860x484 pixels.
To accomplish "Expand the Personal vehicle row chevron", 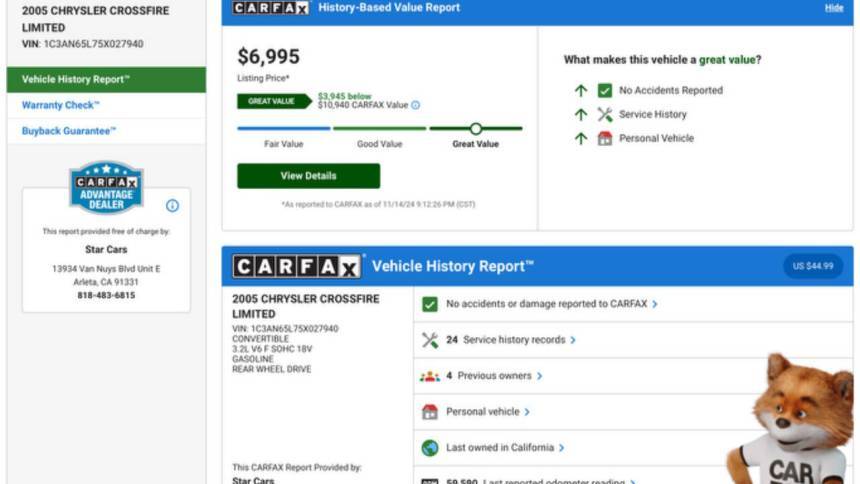I will [x=527, y=412].
